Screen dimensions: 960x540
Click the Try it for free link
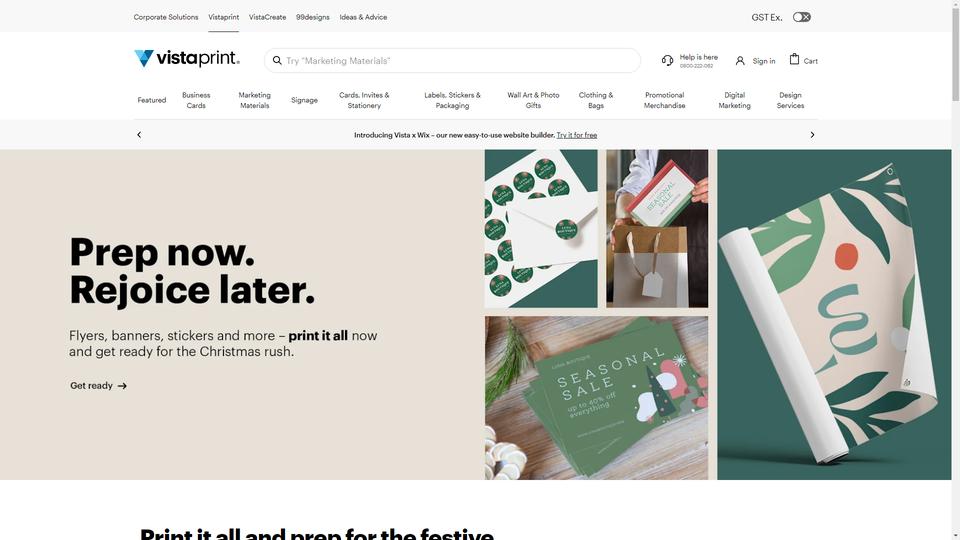pyautogui.click(x=577, y=135)
